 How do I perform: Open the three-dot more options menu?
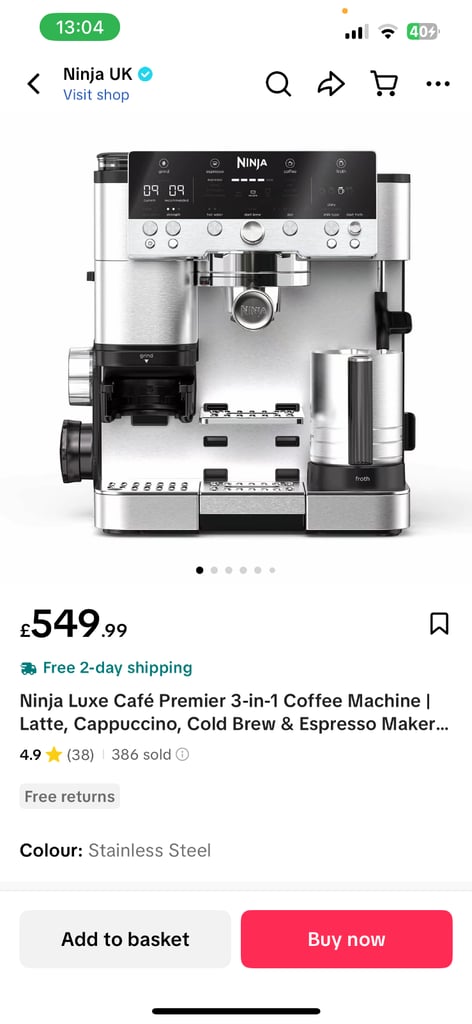(x=437, y=84)
